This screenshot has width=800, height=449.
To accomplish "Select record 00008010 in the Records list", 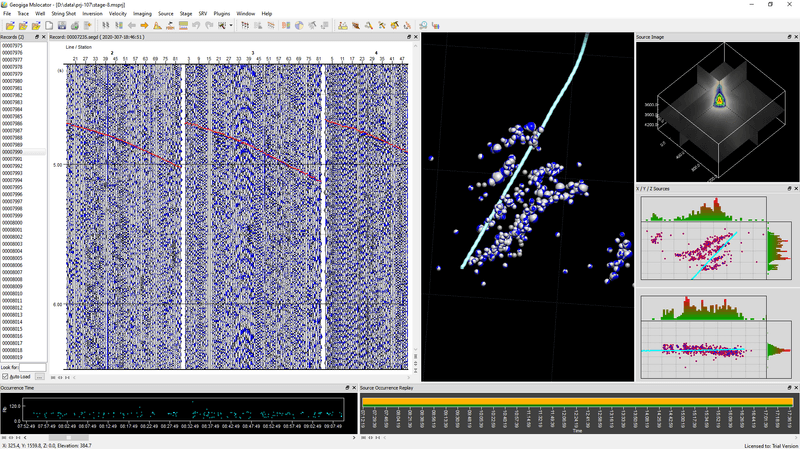I will tap(13, 293).
